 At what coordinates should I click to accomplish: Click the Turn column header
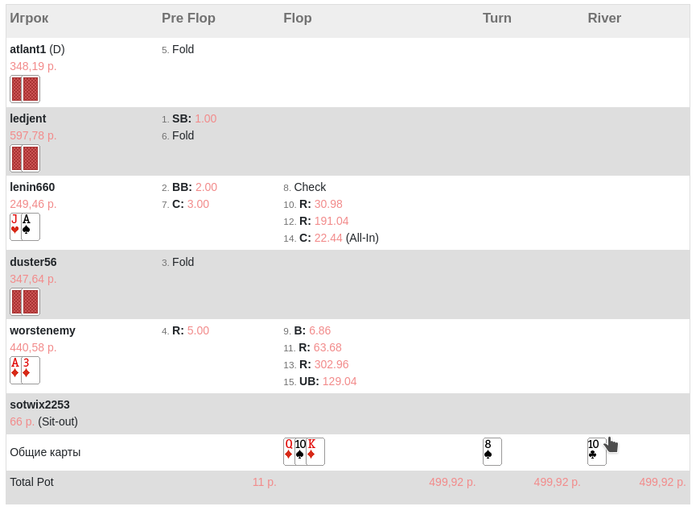point(497,18)
